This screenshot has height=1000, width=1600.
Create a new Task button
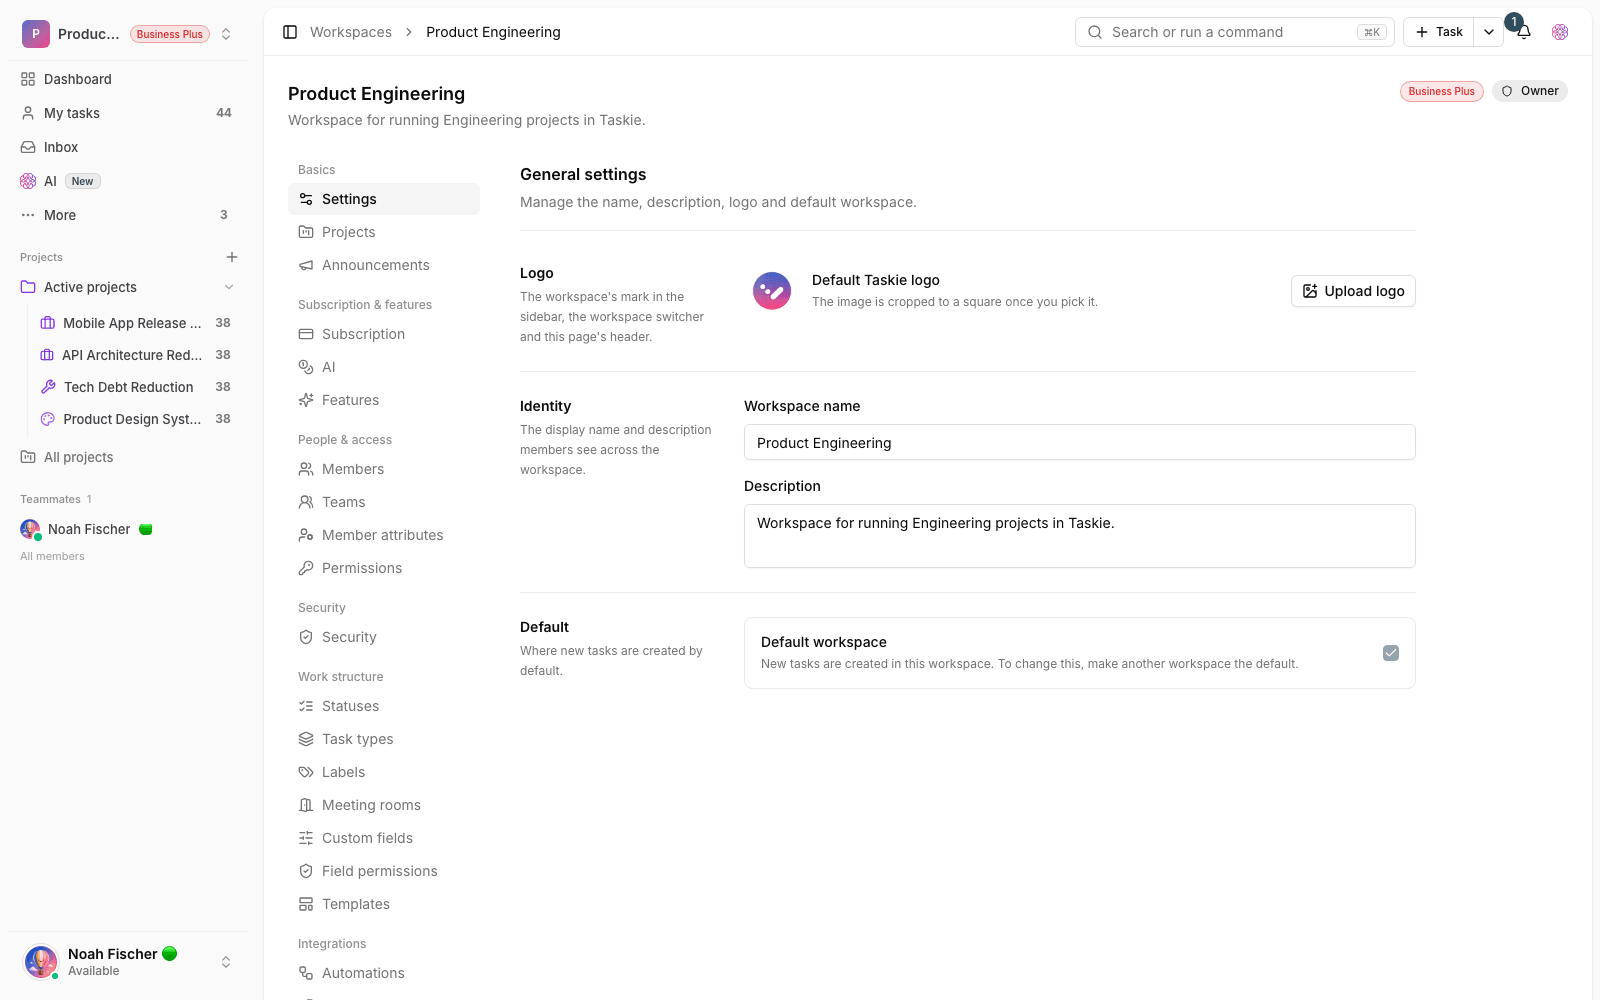click(x=1439, y=32)
